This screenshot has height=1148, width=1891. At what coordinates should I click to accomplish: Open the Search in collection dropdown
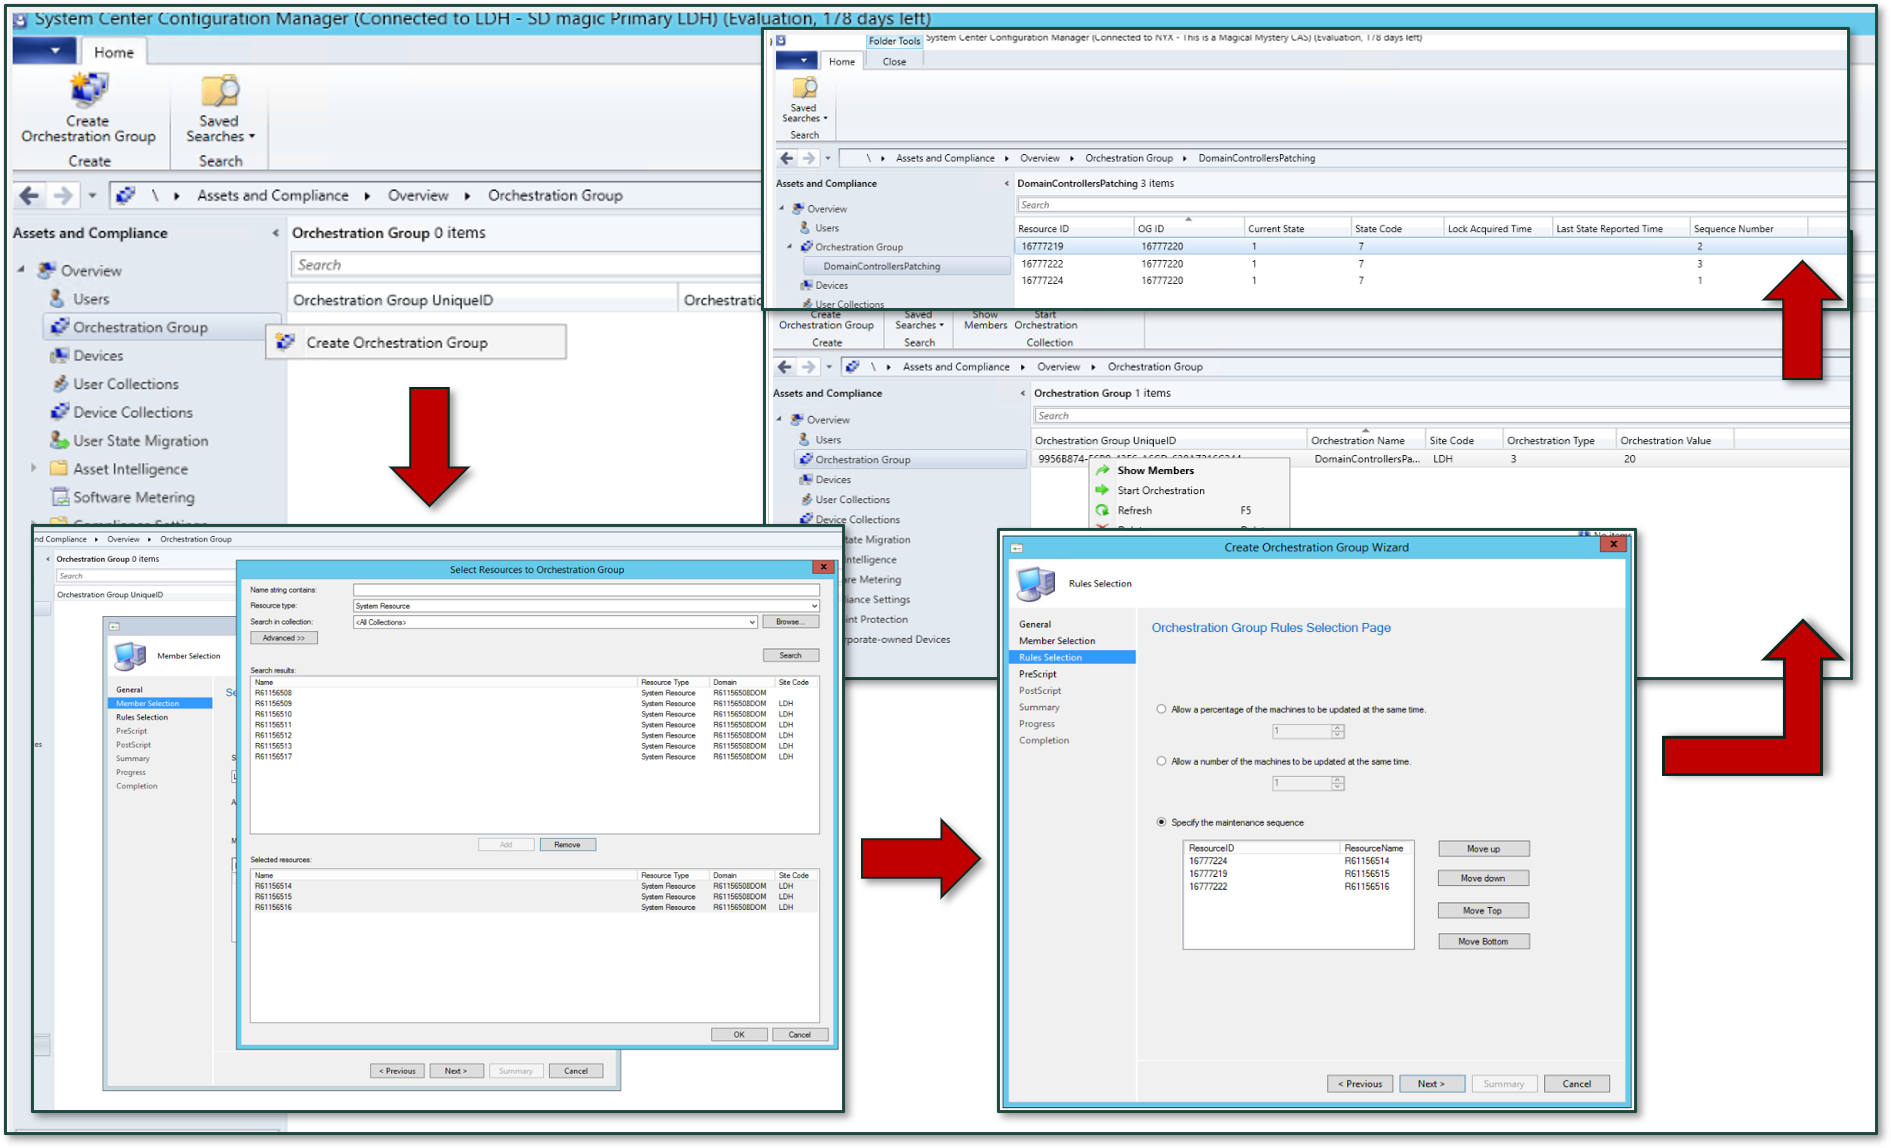coord(750,621)
